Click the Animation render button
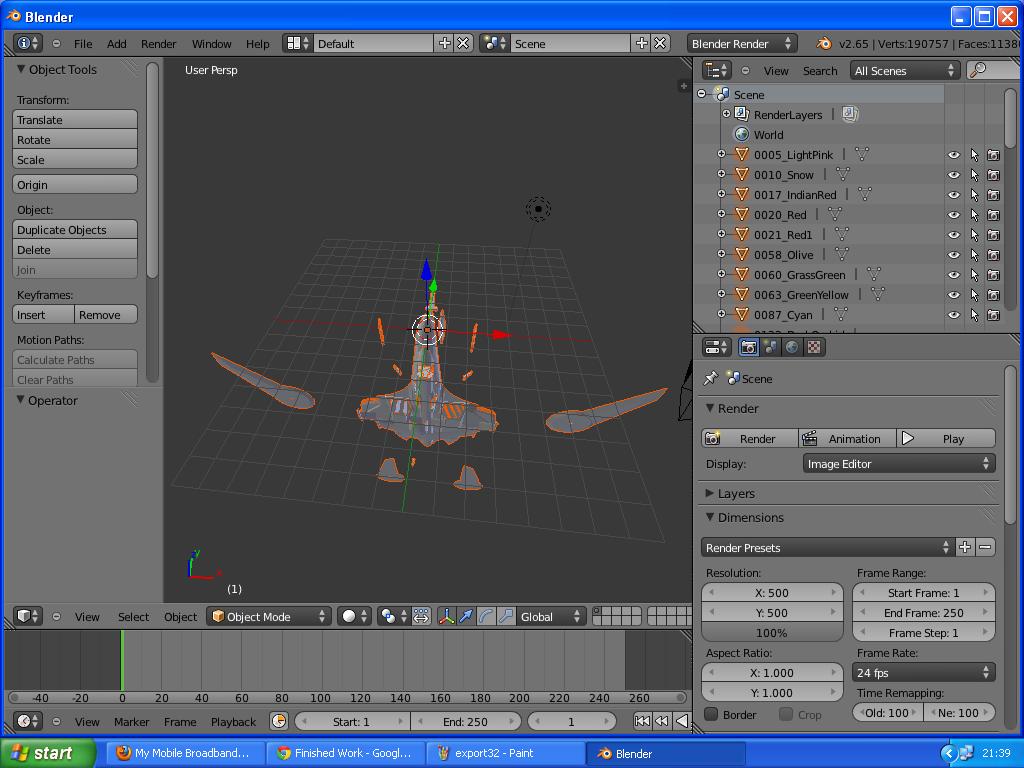 pyautogui.click(x=848, y=439)
